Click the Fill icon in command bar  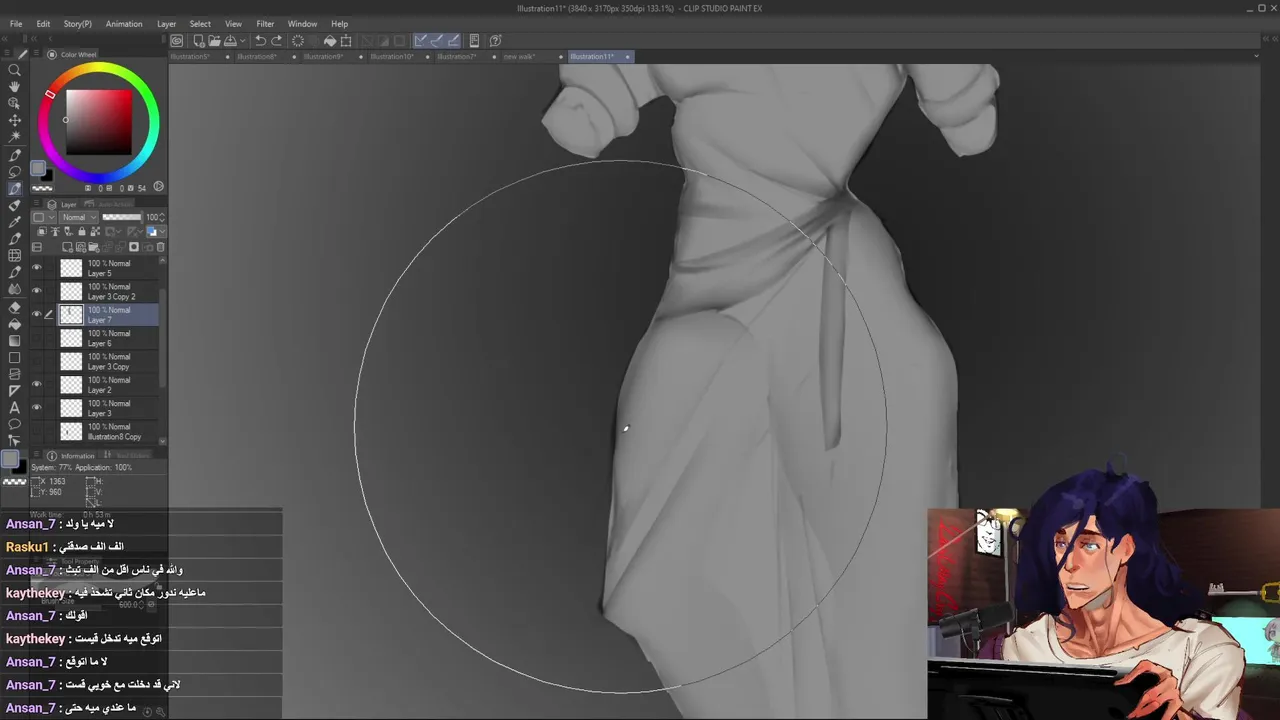point(329,41)
